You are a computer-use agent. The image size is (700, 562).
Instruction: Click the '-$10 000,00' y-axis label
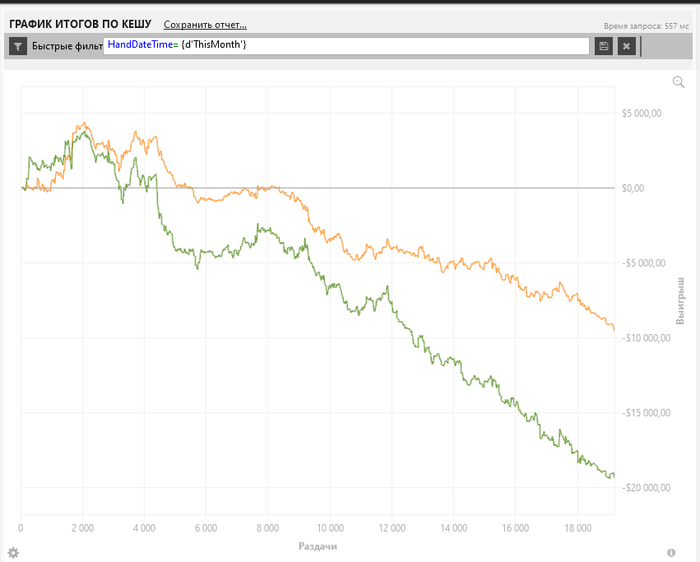pos(646,338)
